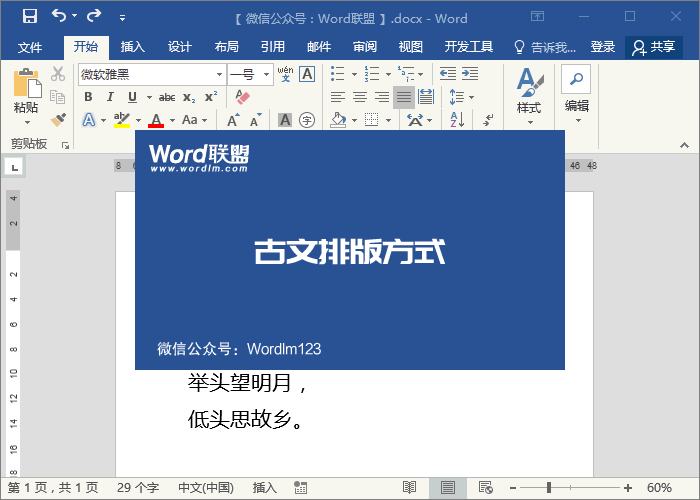Click the distributed alignment icon
Viewport: 700px width, 500px height.
point(426,97)
